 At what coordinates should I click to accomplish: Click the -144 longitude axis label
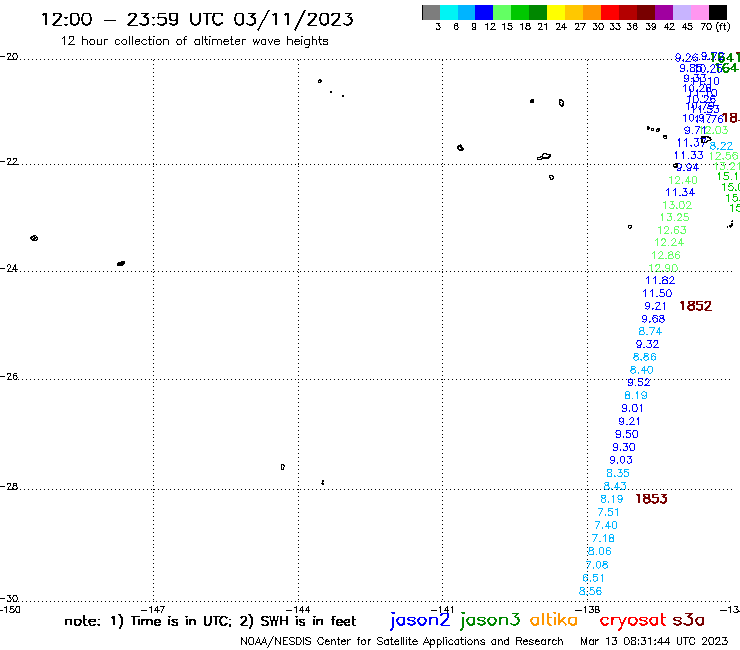coord(298,610)
